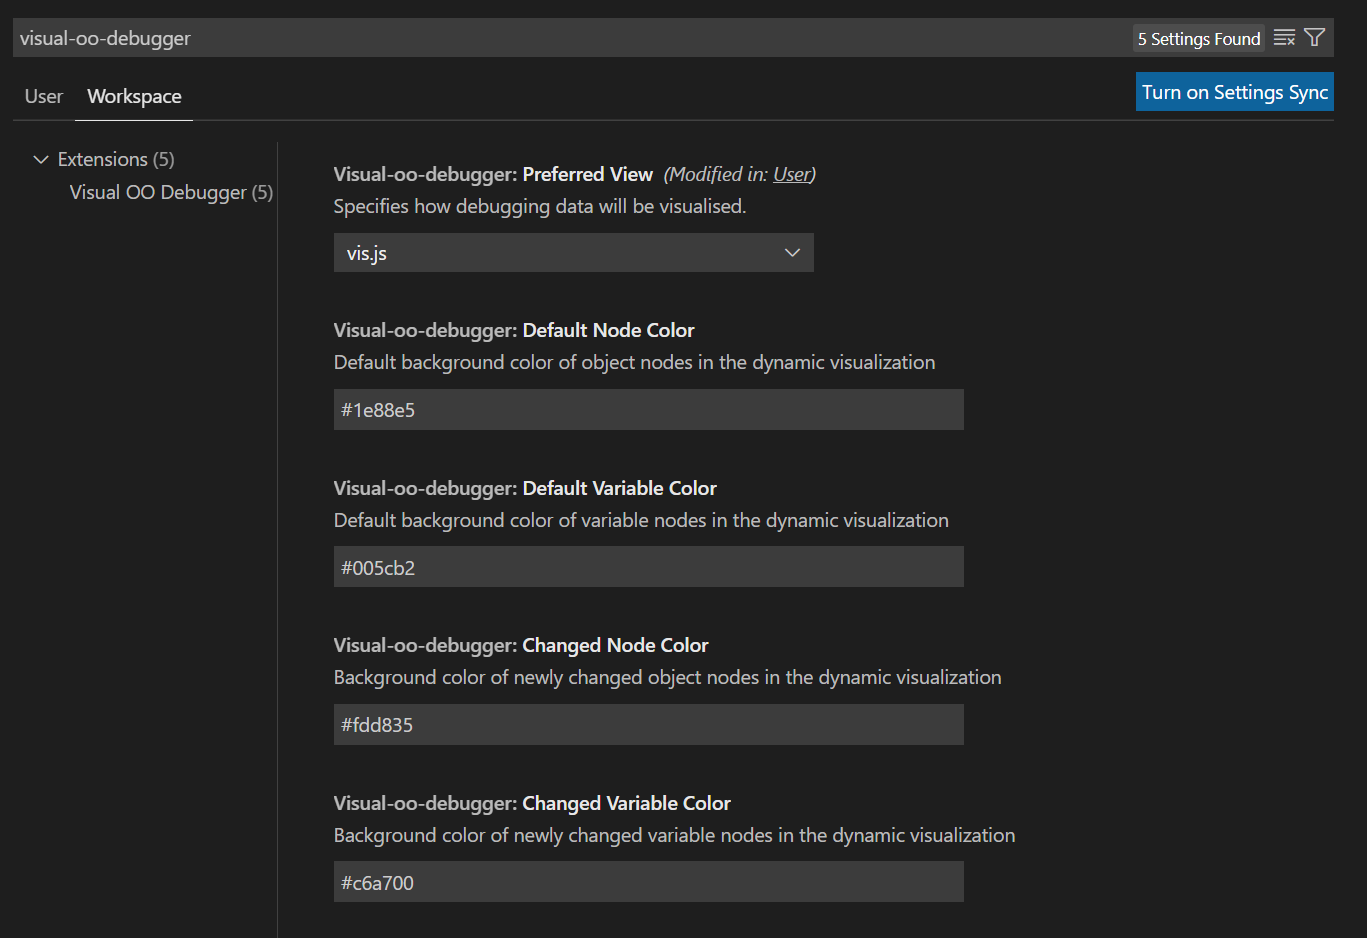1367x938 pixels.
Task: Click the 'newly changed object nodes' description
Action: pyautogui.click(x=668, y=677)
